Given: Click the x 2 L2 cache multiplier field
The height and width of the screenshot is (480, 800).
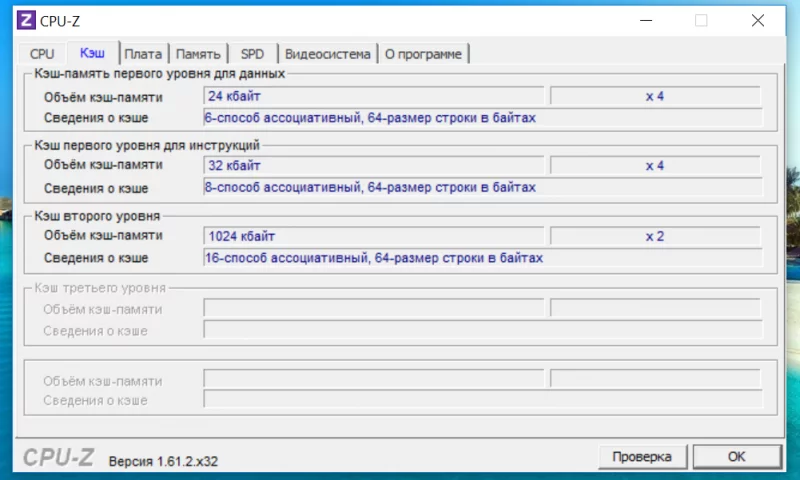Looking at the screenshot, I should (655, 236).
